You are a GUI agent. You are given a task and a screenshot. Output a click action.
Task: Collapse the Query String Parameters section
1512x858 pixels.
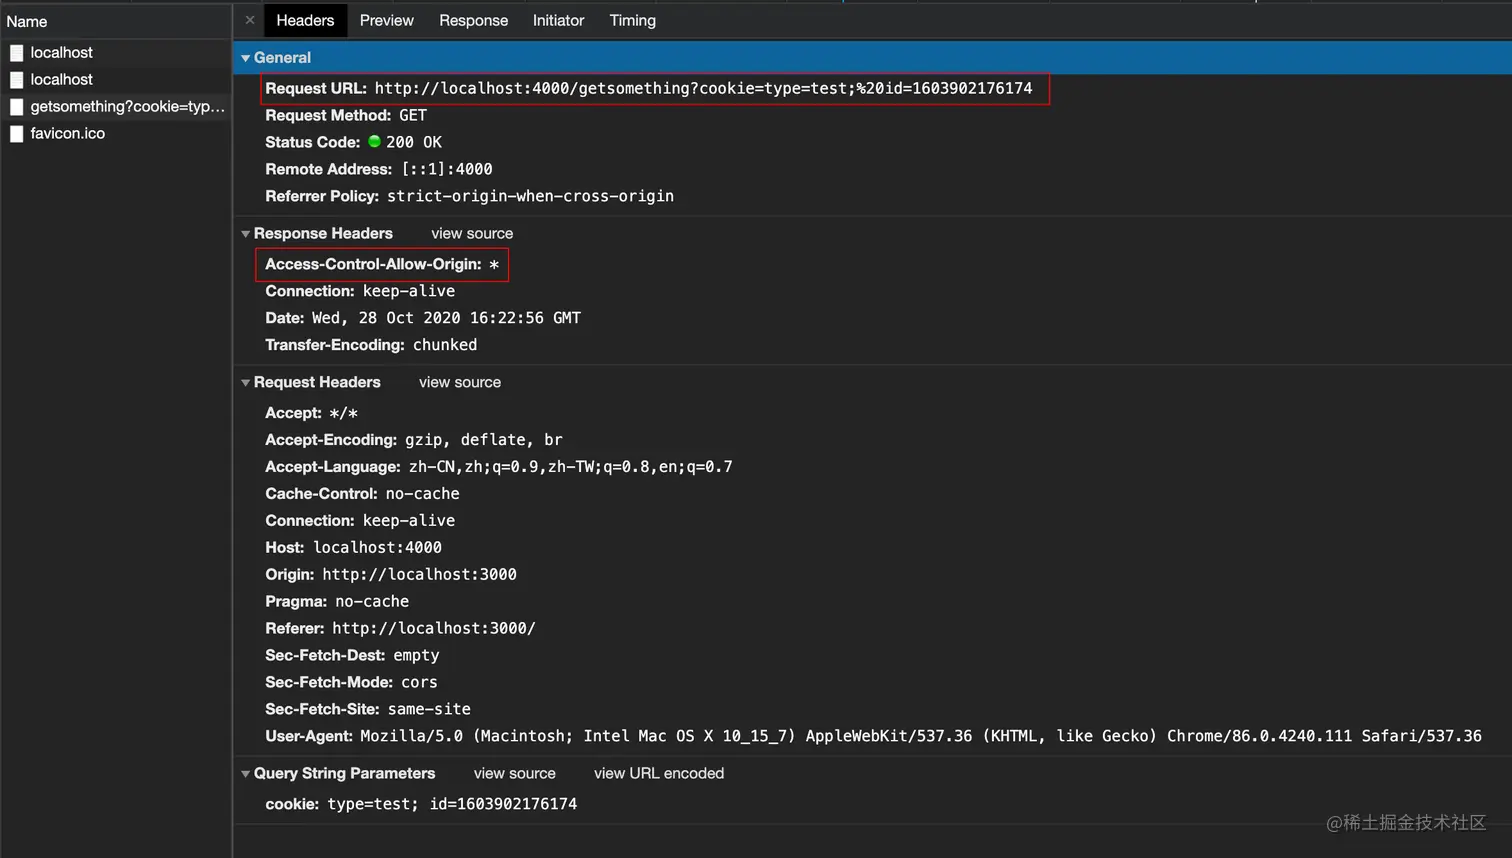[x=246, y=774]
